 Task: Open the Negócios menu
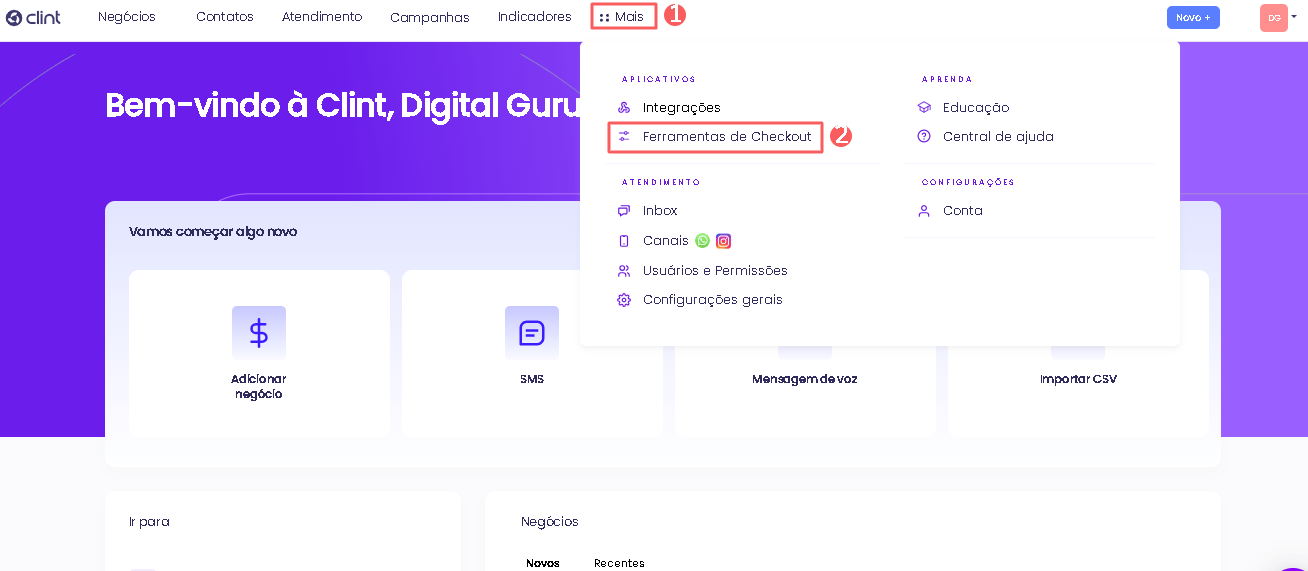127,17
